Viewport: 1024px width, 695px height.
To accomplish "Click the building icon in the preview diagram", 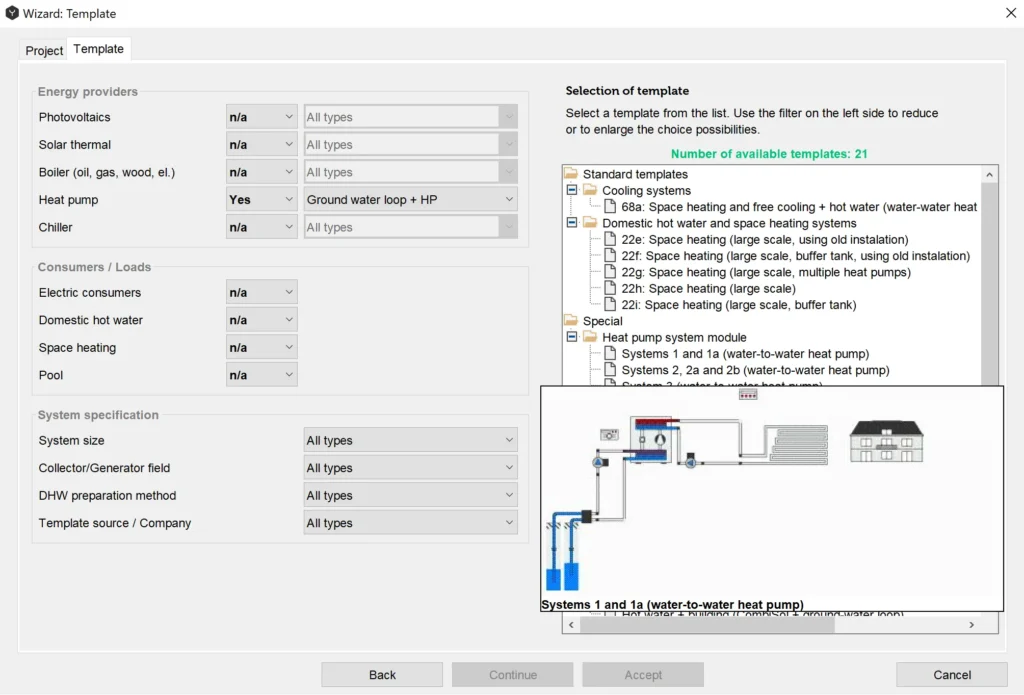I will (x=886, y=441).
